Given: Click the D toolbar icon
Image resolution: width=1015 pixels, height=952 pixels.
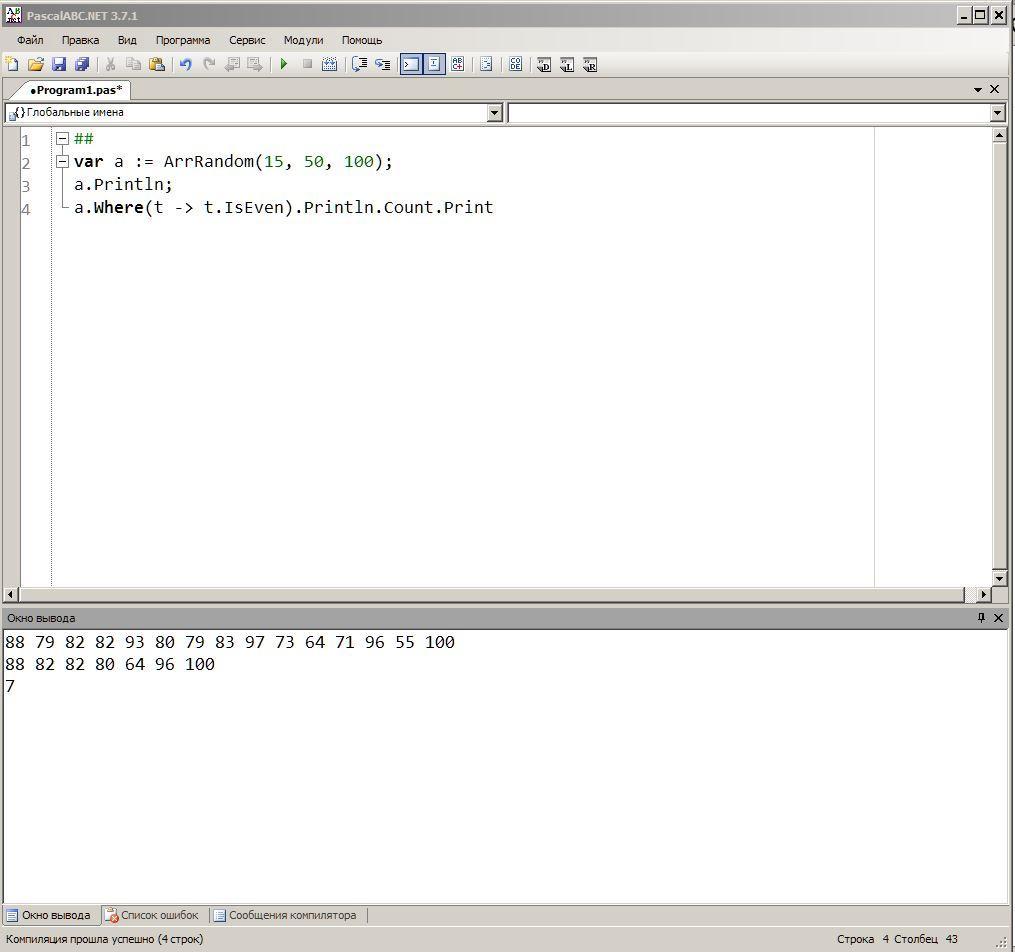Looking at the screenshot, I should point(544,64).
